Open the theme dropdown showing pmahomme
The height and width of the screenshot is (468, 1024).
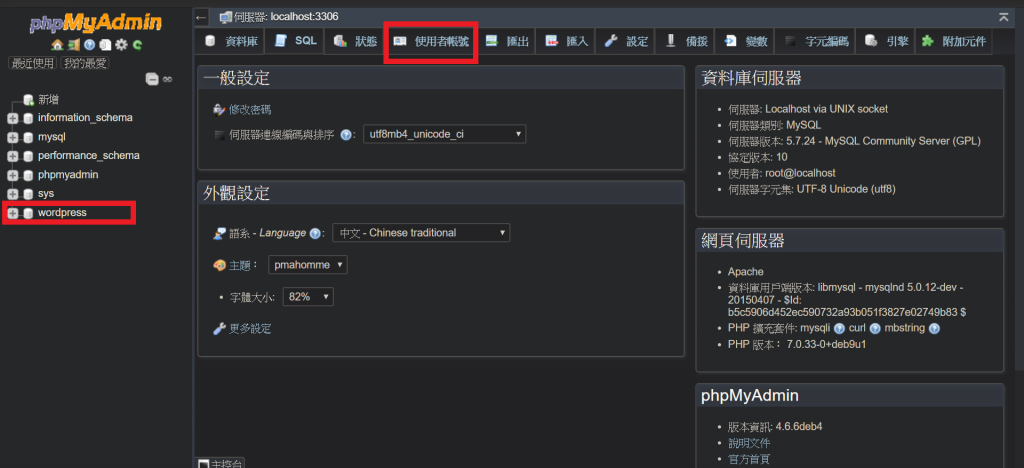click(308, 265)
